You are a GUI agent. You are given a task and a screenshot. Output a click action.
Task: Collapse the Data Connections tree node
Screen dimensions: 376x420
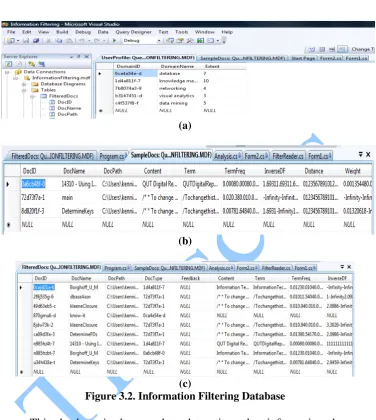8,72
